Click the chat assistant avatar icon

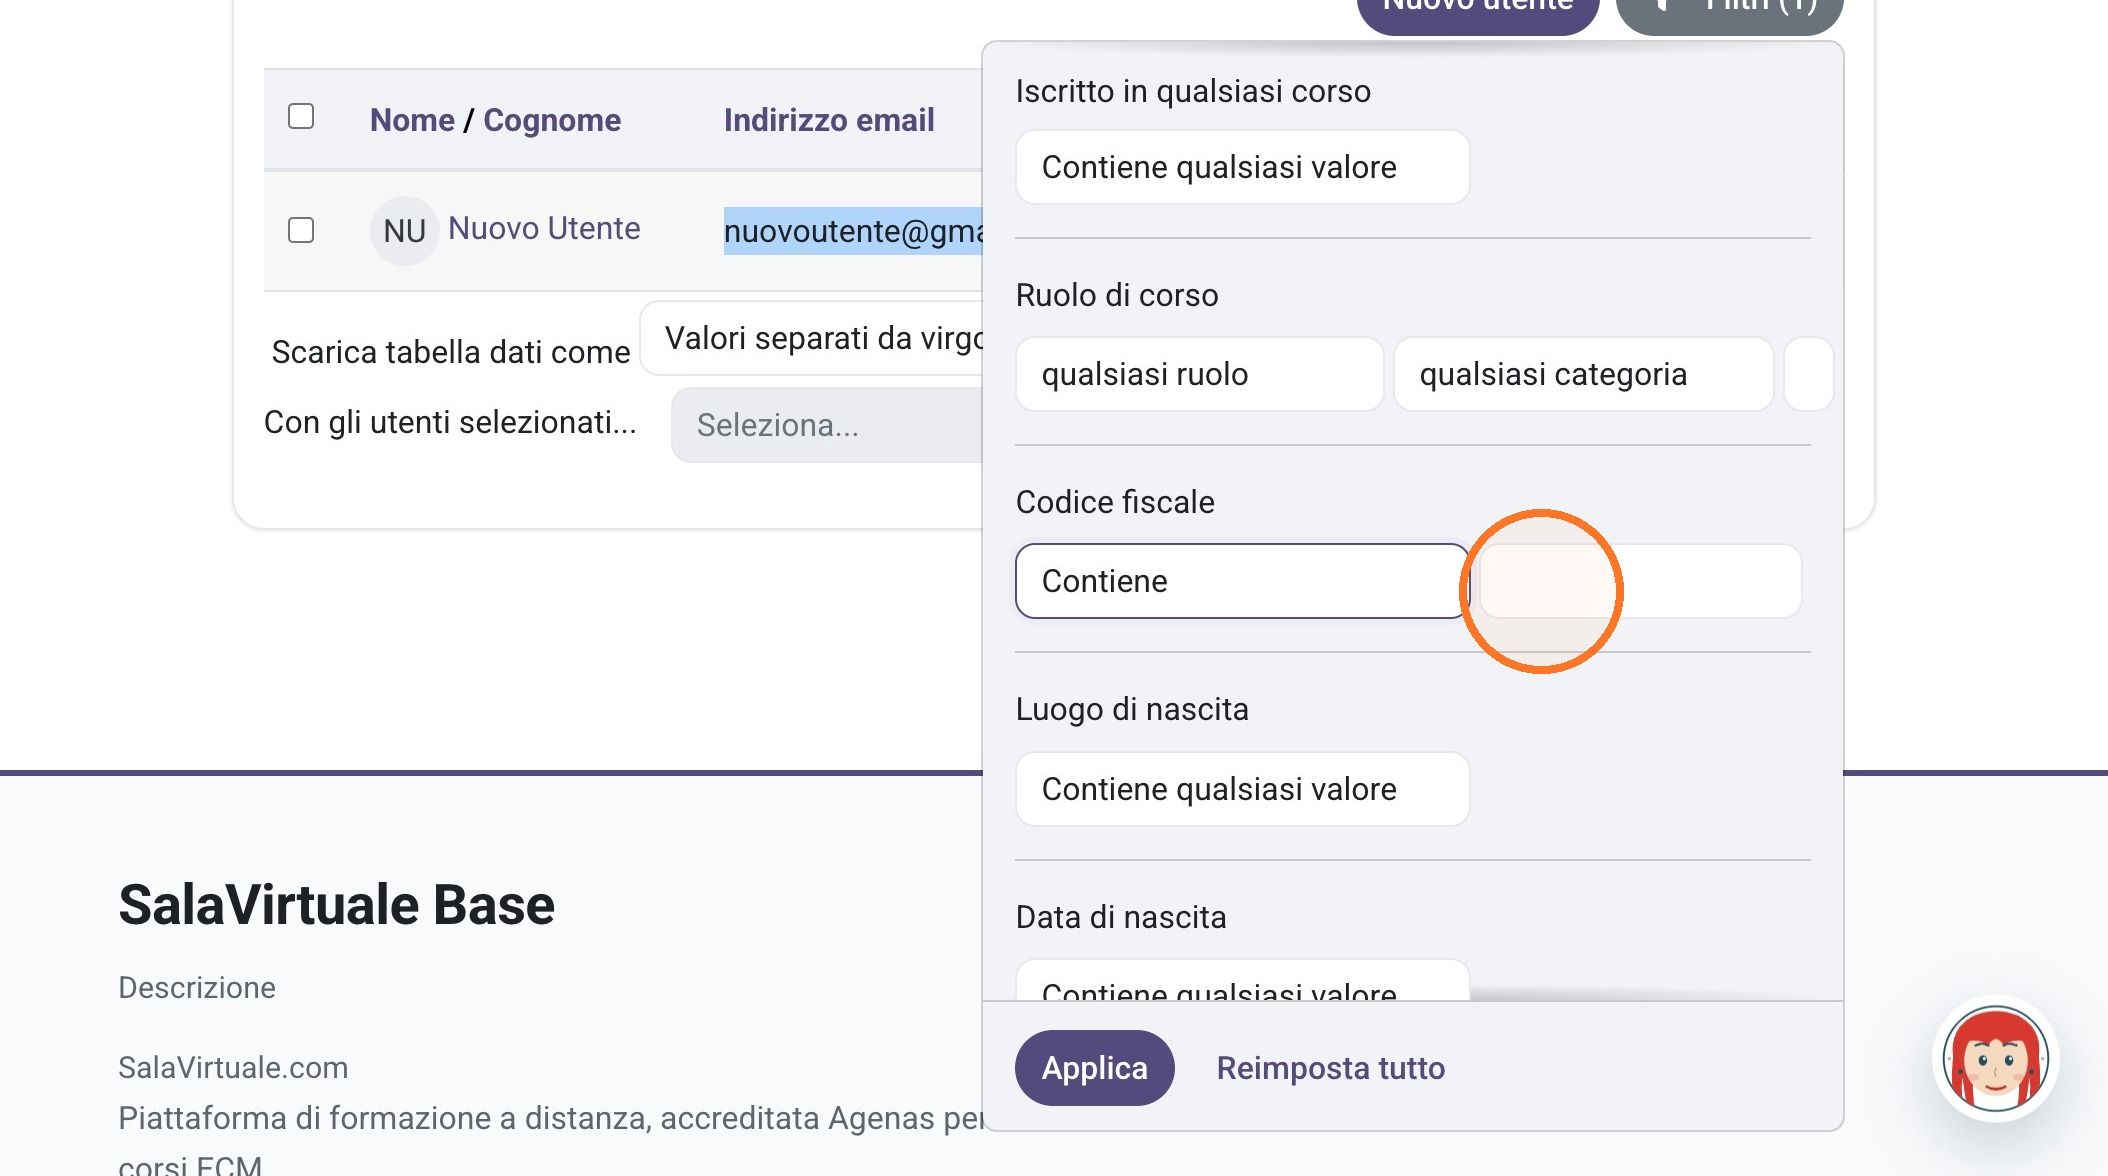pos(1995,1059)
